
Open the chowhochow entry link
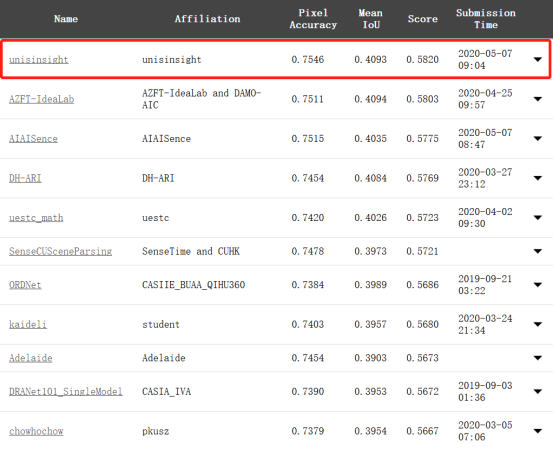pyautogui.click(x=36, y=431)
